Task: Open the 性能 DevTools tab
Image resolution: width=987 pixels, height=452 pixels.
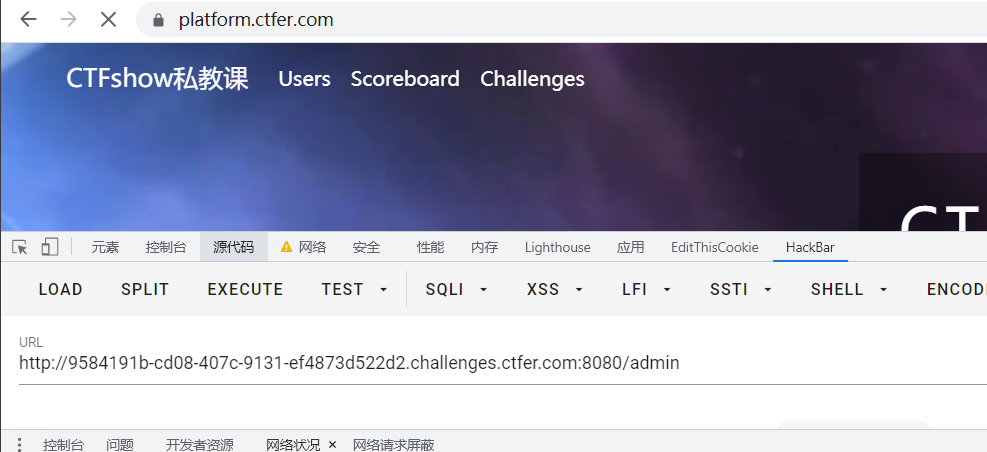Action: tap(431, 247)
